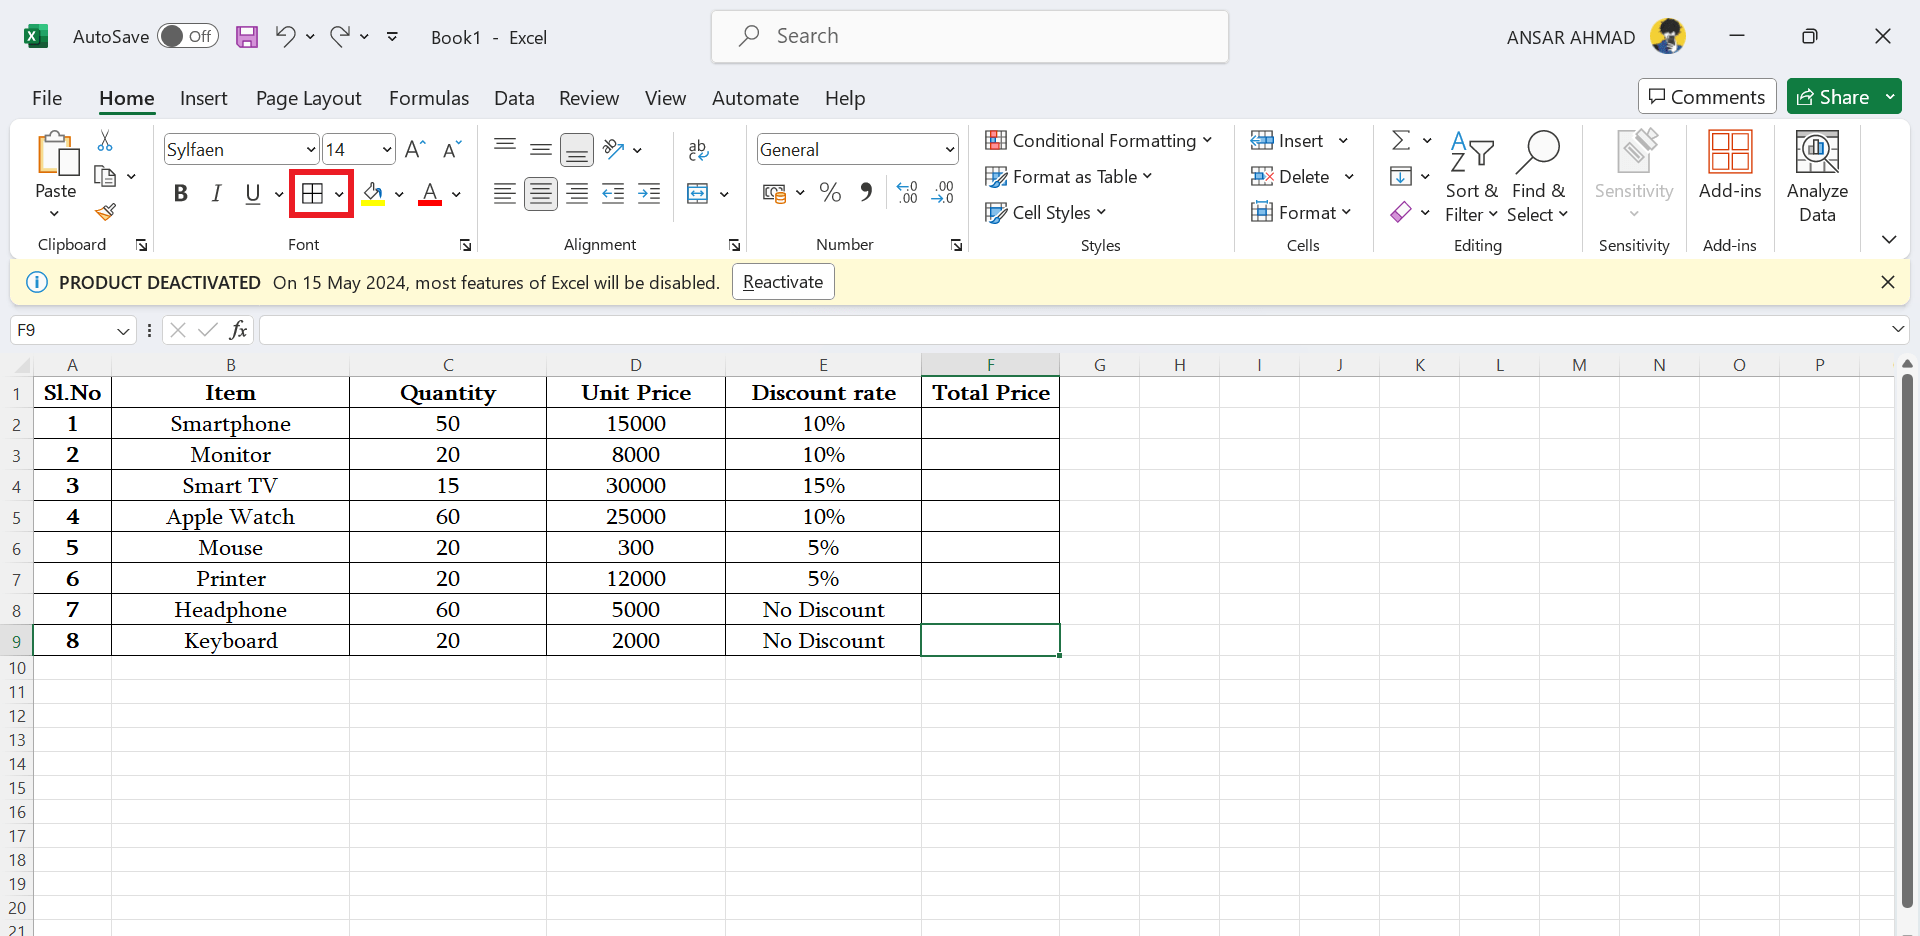Cut the selection with scissors icon

104,141
